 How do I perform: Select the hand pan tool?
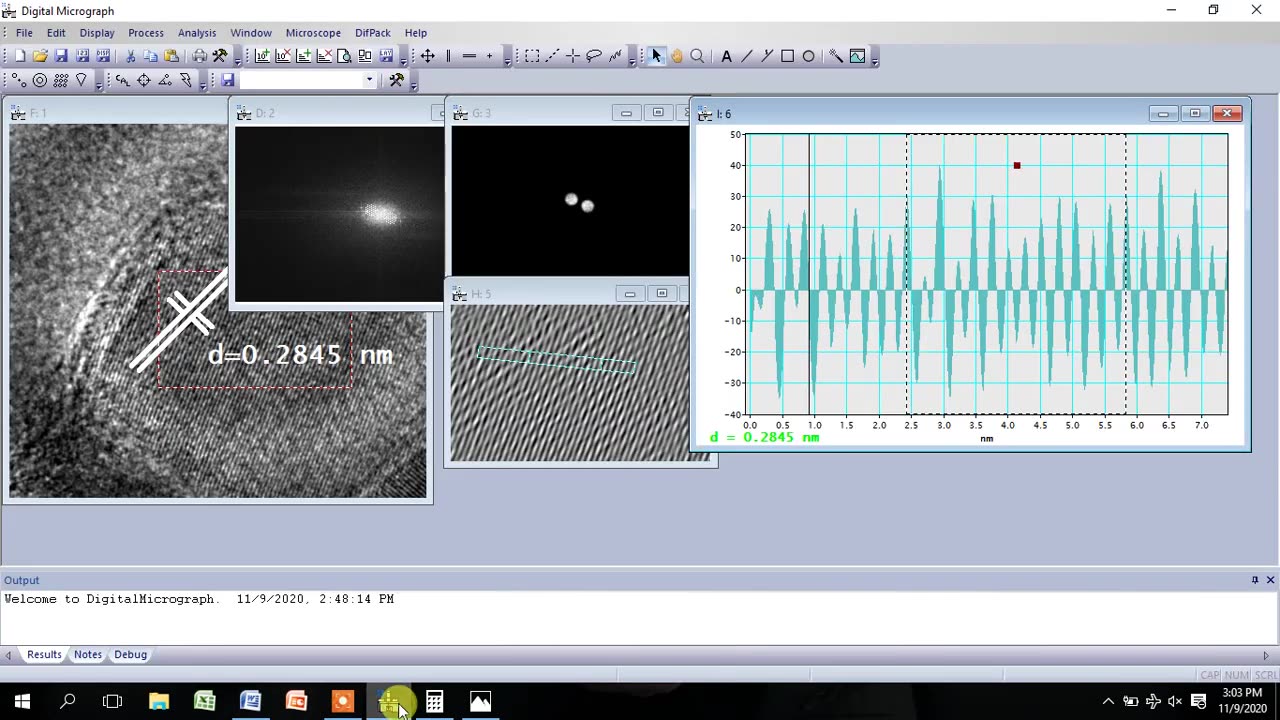677,56
